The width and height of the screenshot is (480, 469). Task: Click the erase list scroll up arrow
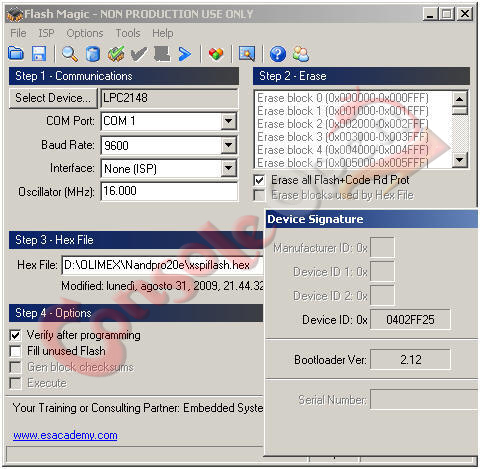460,99
